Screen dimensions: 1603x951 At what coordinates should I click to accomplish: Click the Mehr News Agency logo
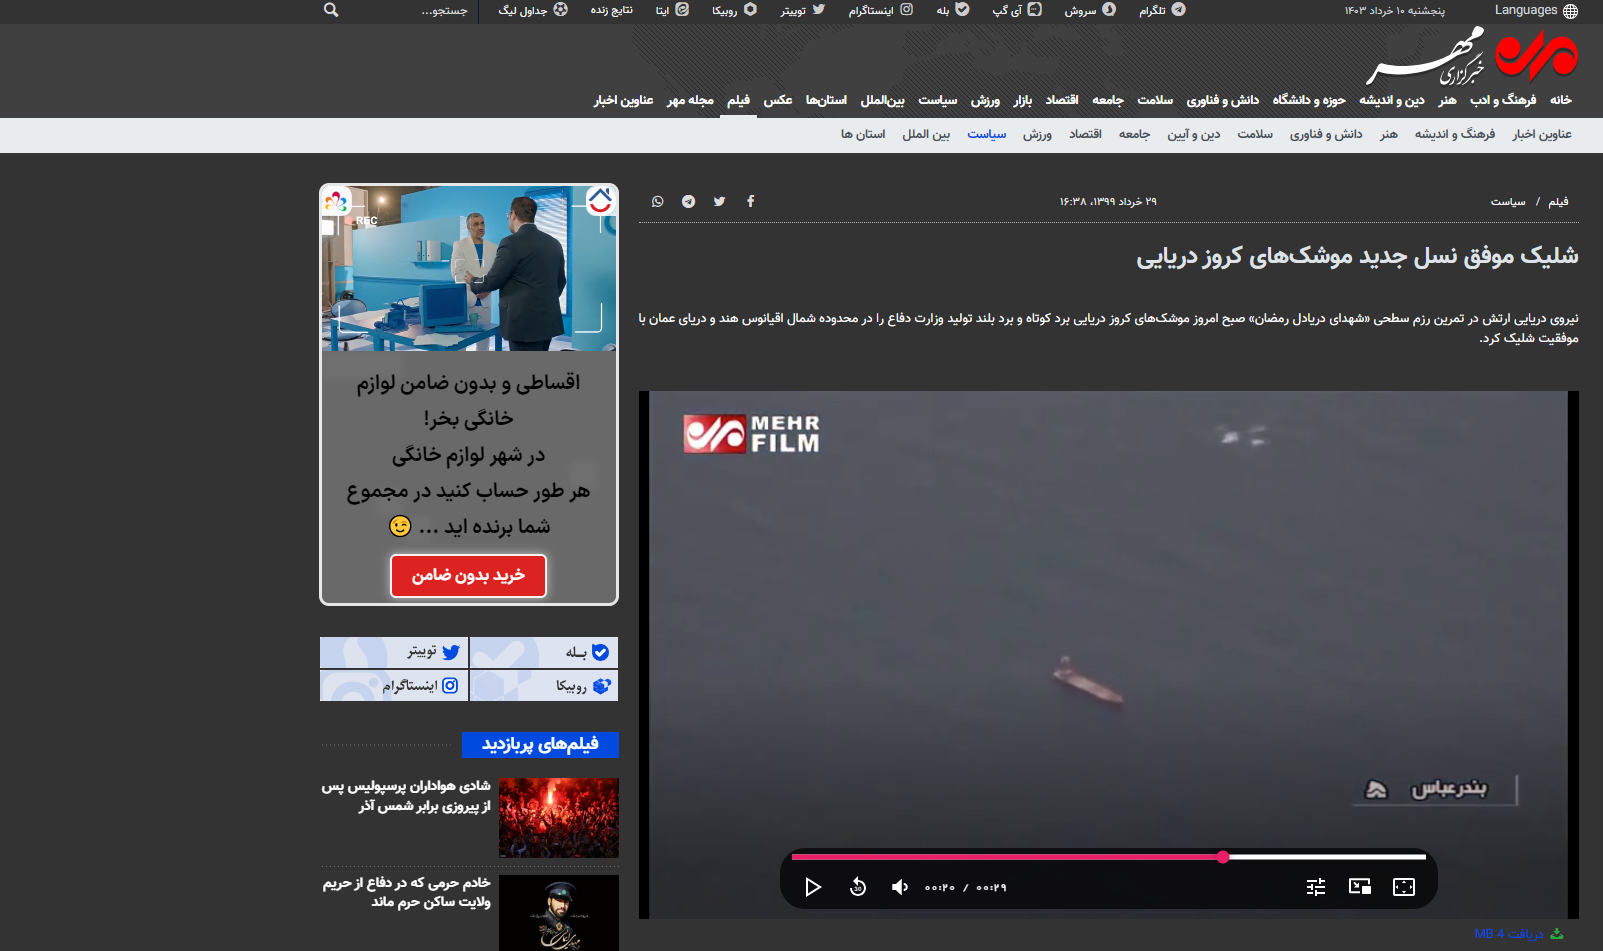pos(1471,57)
